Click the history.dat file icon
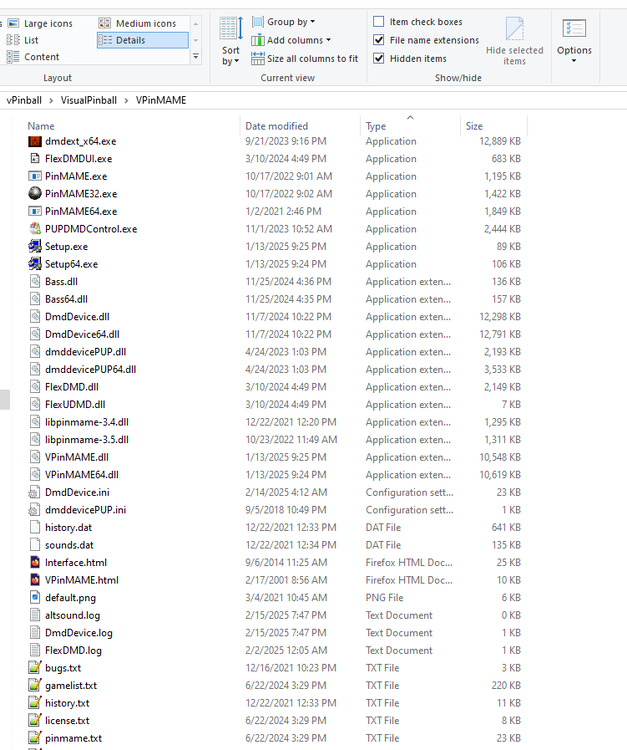The image size is (627, 750). coord(35,528)
